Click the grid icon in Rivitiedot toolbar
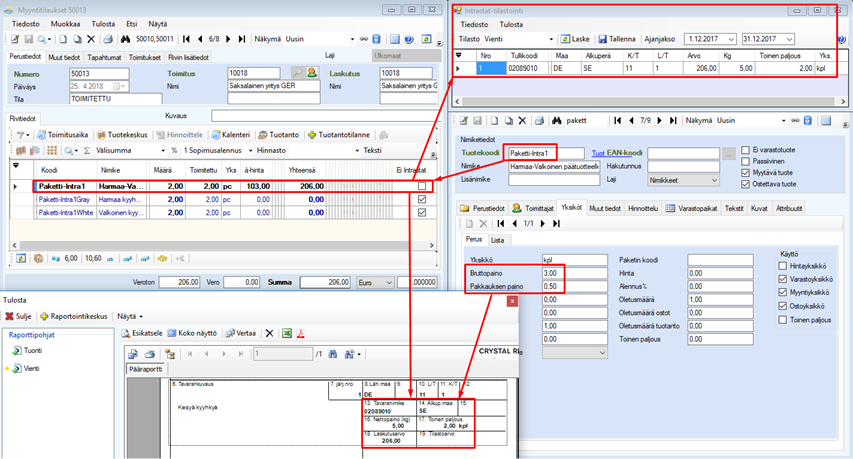The height and width of the screenshot is (459, 853). pos(52,151)
